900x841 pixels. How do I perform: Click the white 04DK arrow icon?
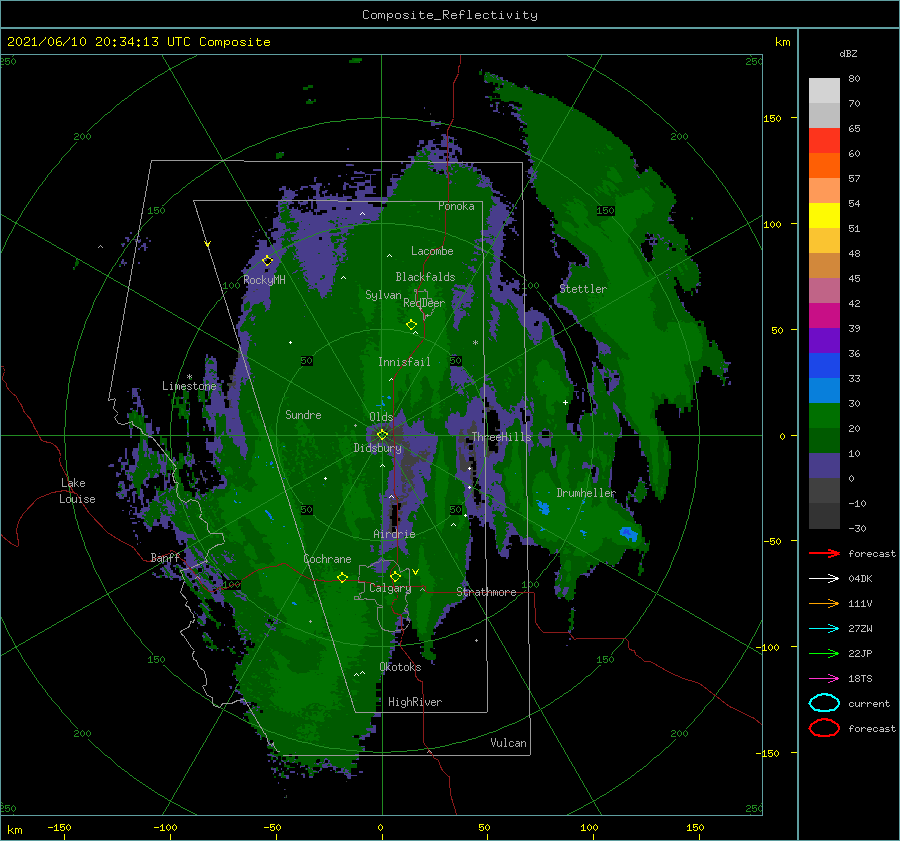(x=824, y=578)
